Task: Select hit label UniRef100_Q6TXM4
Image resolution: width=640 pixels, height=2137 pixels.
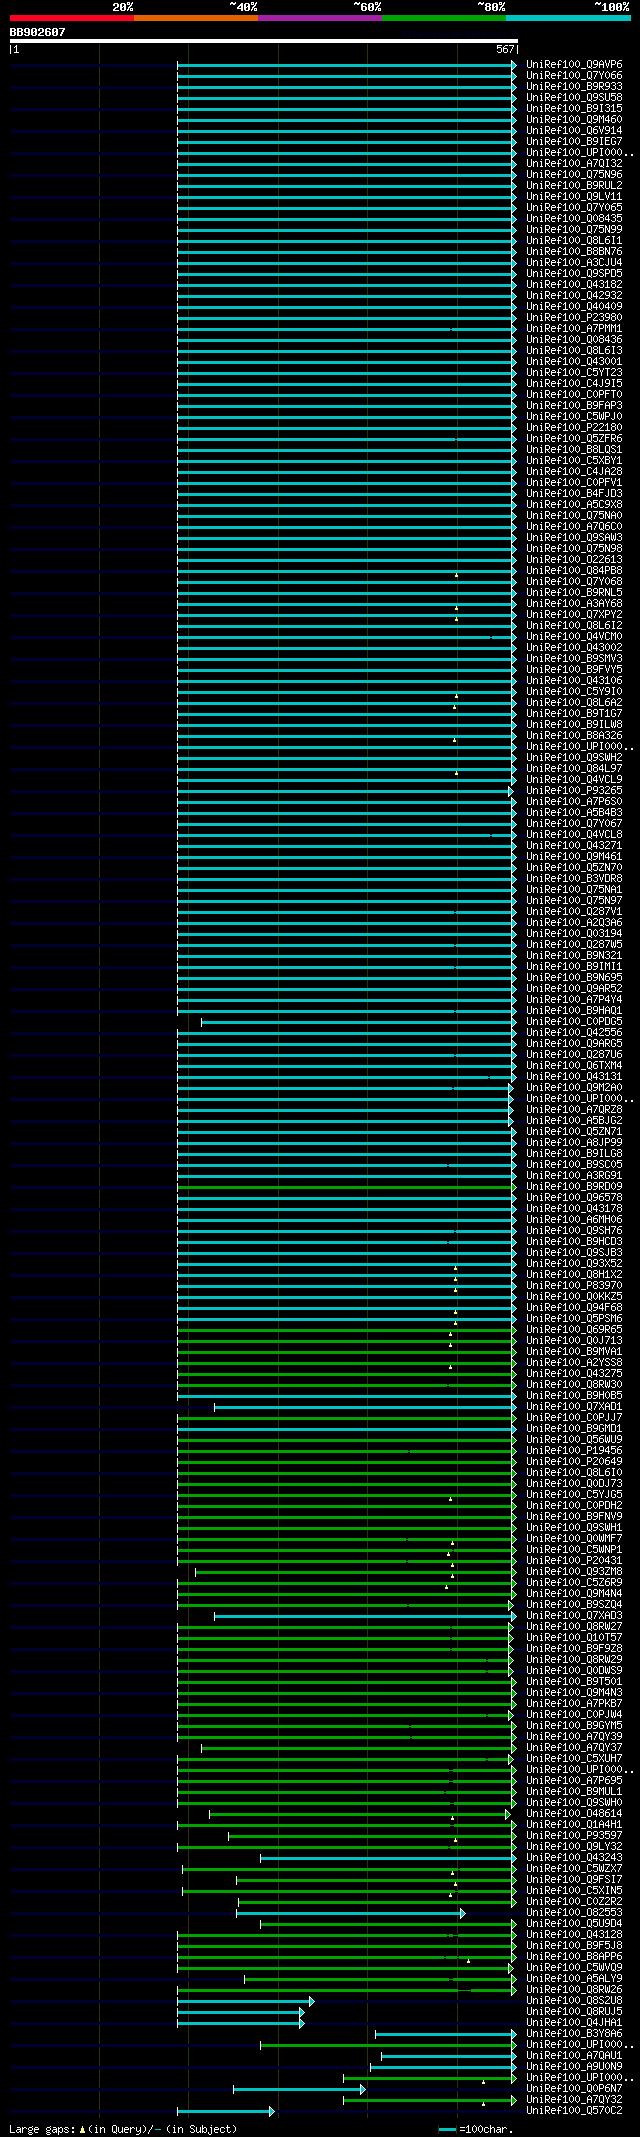Action: click(x=574, y=1065)
